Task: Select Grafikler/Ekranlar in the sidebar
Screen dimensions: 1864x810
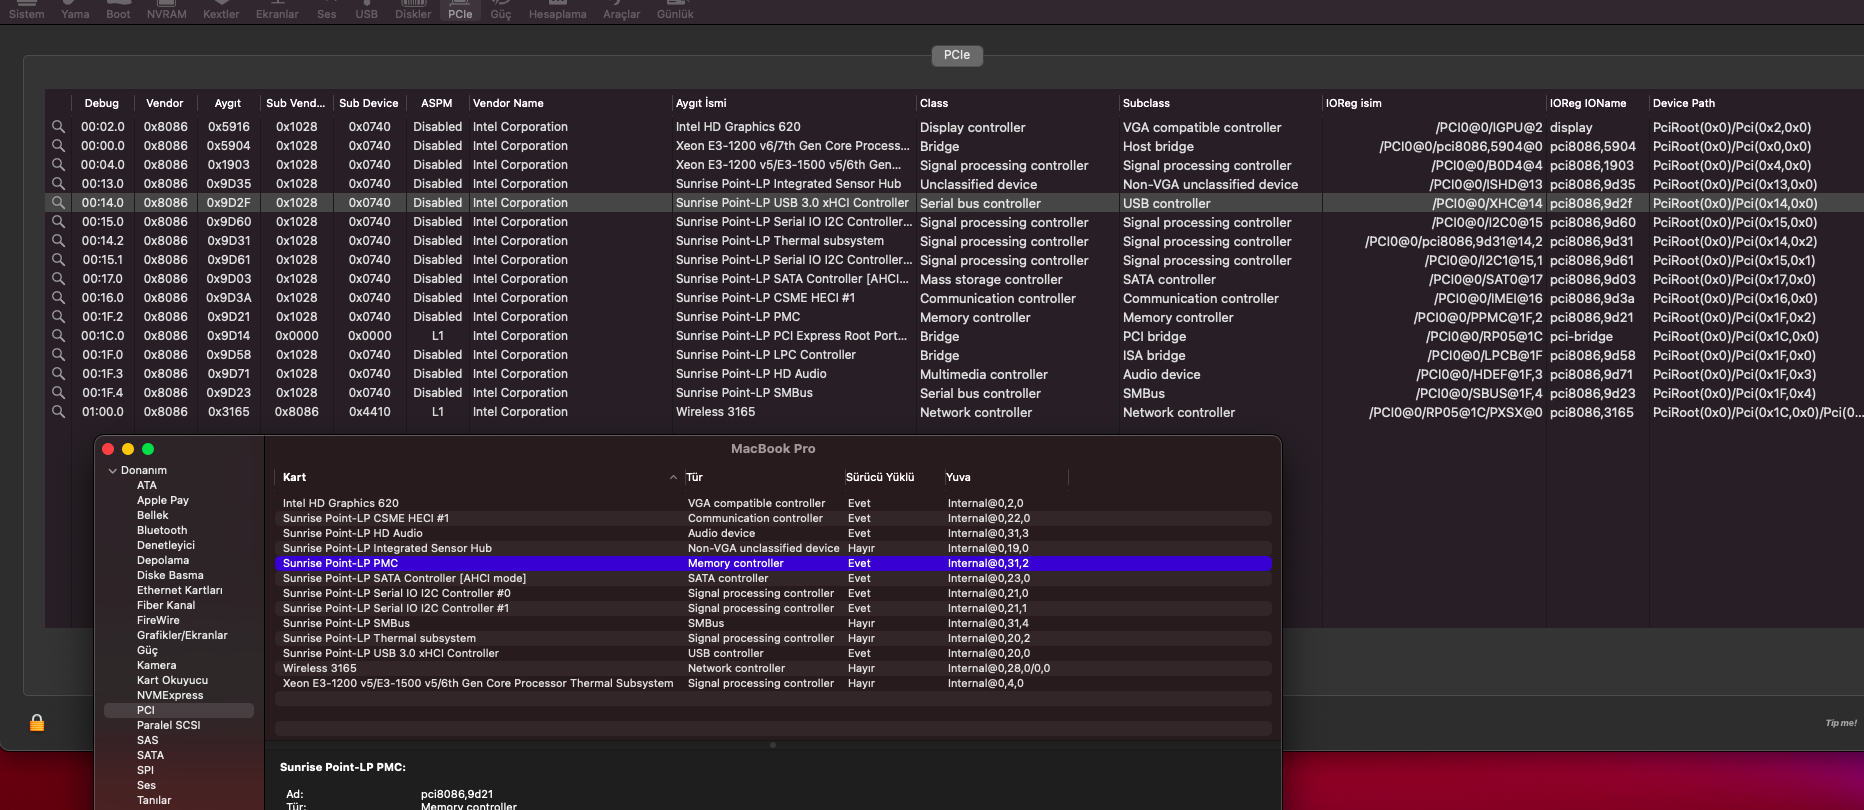Action: pos(182,635)
